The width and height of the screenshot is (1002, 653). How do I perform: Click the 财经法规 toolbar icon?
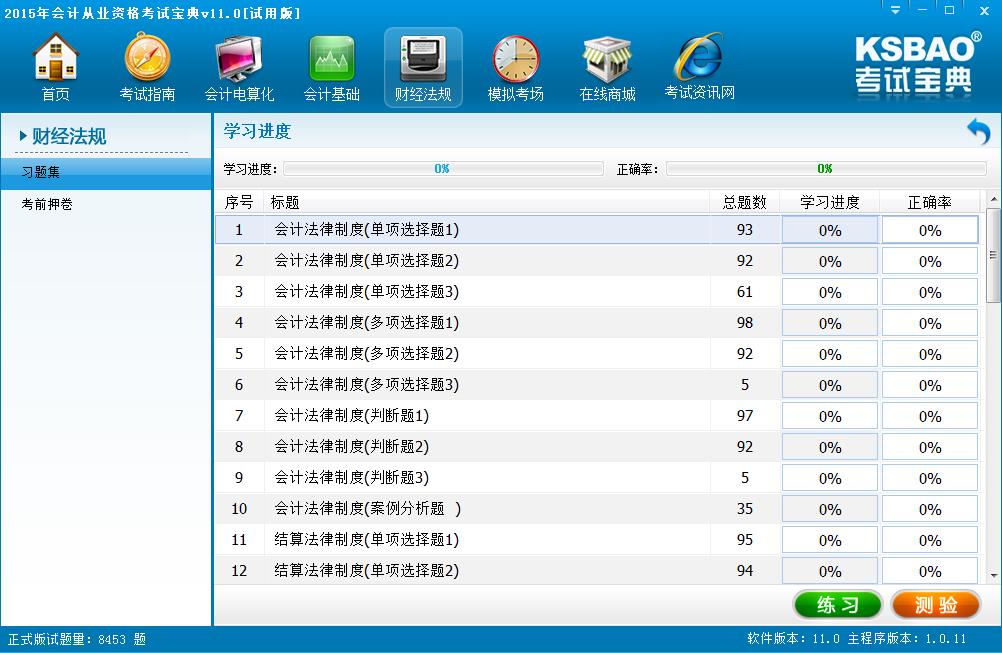point(423,67)
